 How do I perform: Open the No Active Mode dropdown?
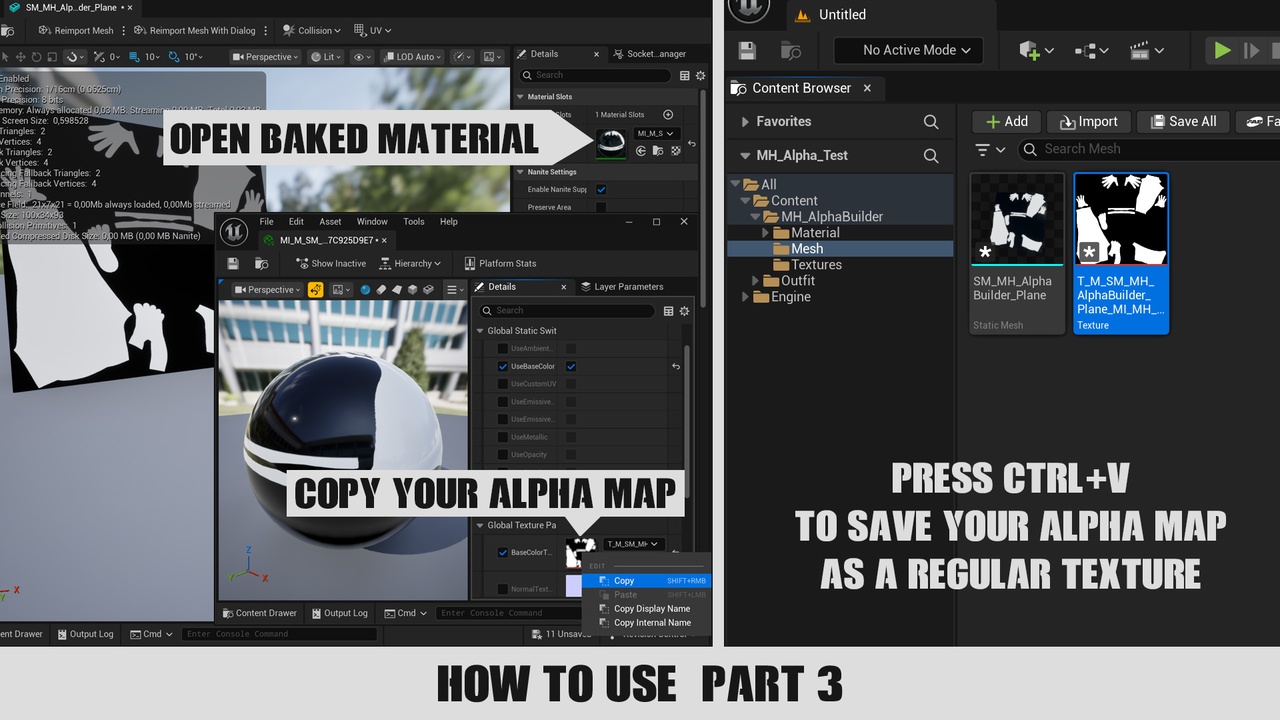908,50
